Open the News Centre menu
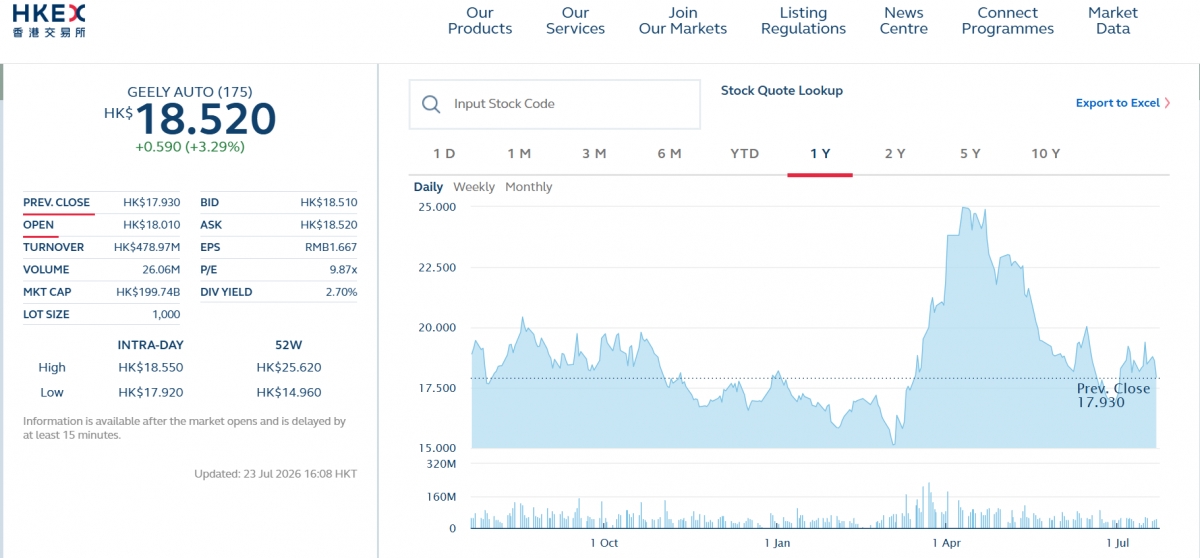 coord(904,21)
